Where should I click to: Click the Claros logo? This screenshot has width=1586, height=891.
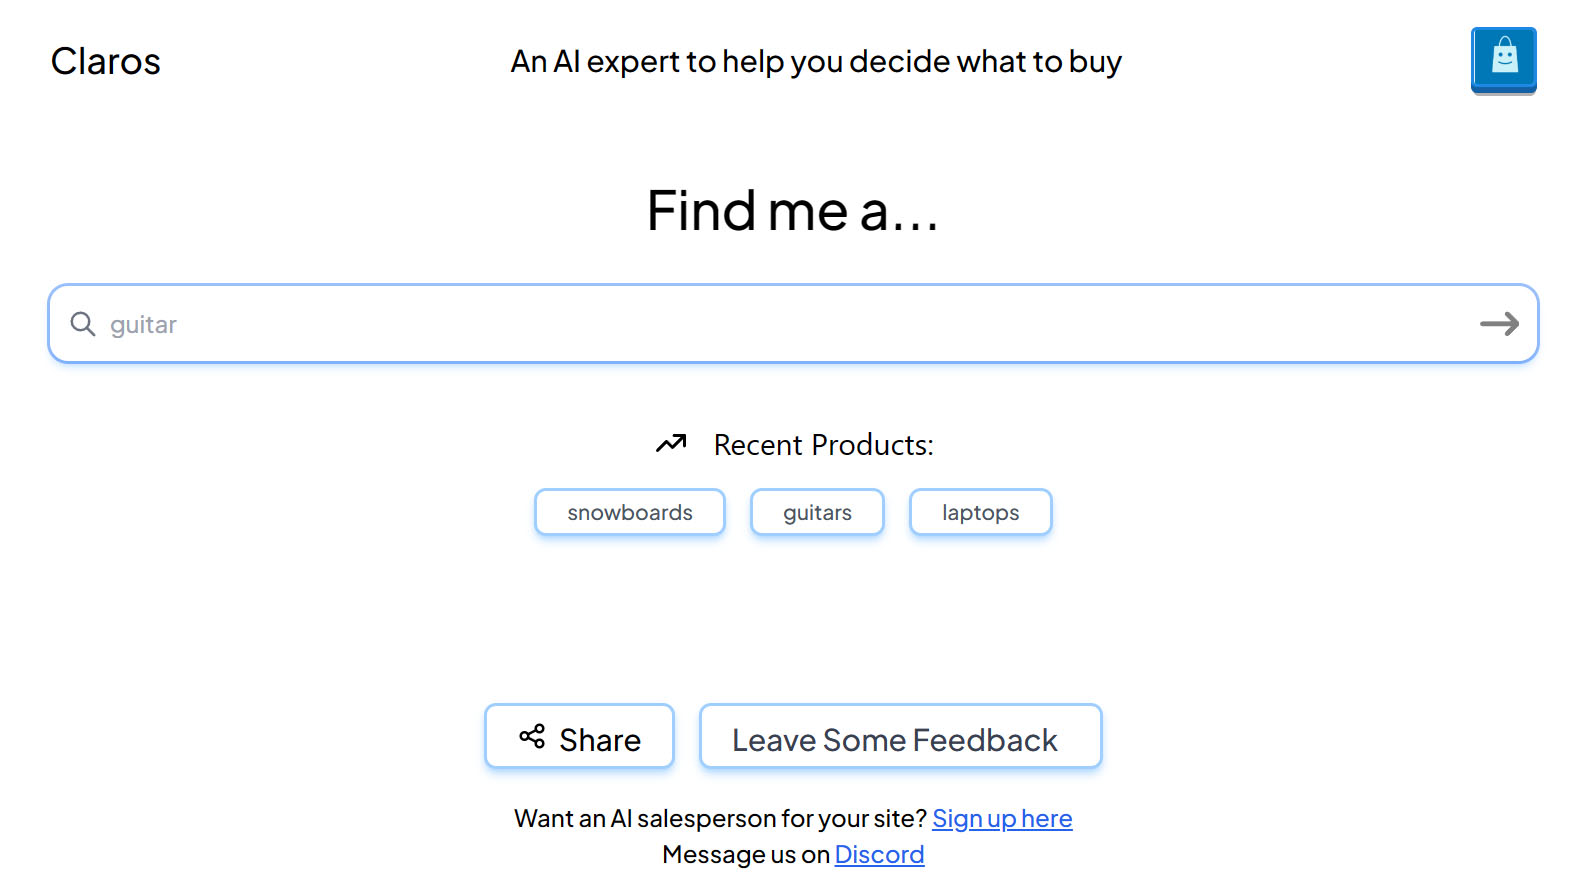coord(106,61)
